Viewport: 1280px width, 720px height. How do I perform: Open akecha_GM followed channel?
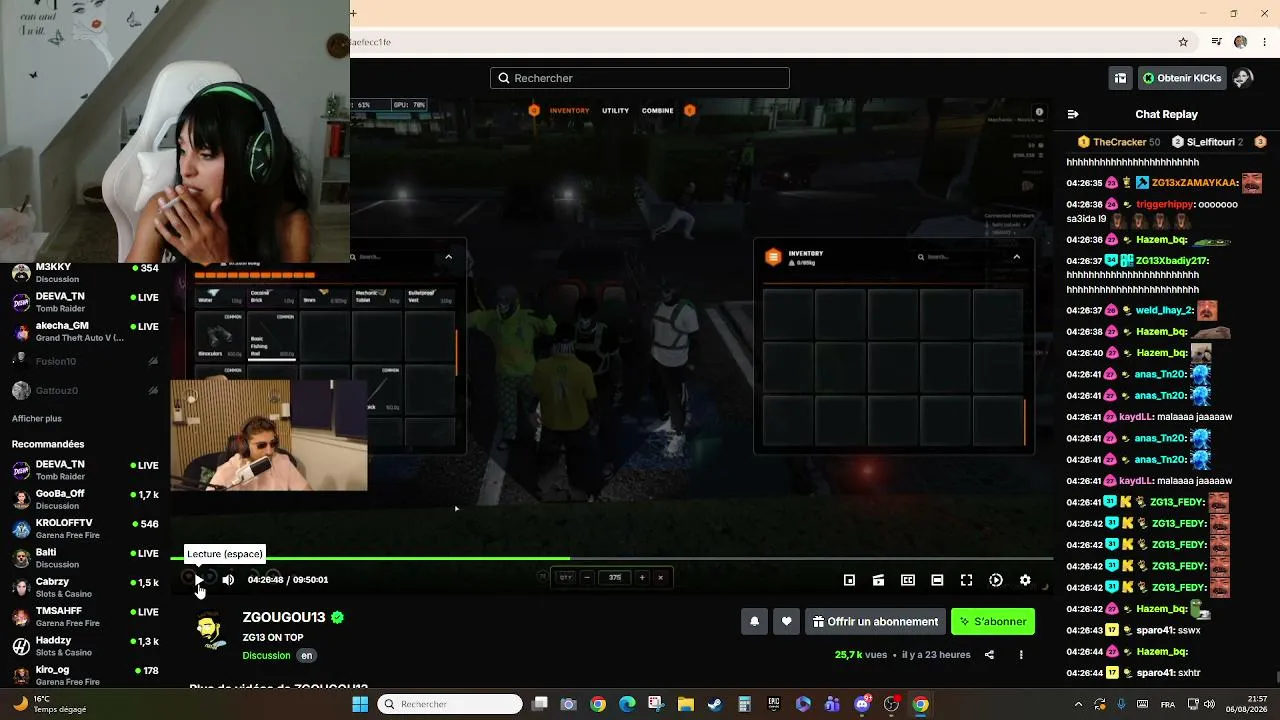click(85, 331)
